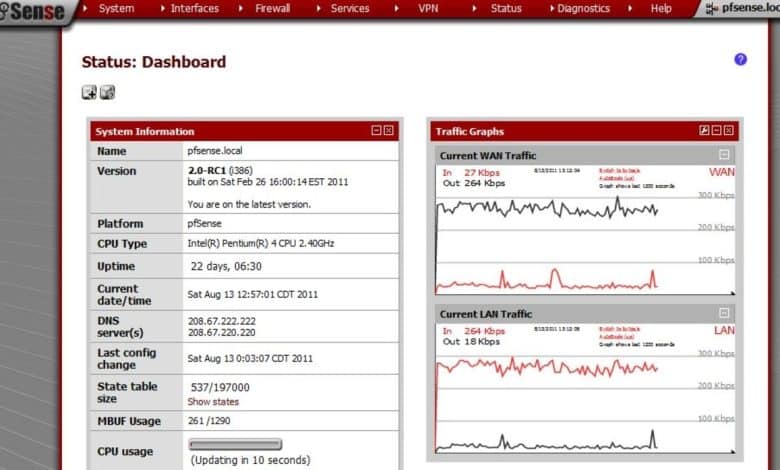The width and height of the screenshot is (780, 470).
Task: Click 'Sat Aug 13 12:57:01 CDT 2011' date value
Action: 253,294
